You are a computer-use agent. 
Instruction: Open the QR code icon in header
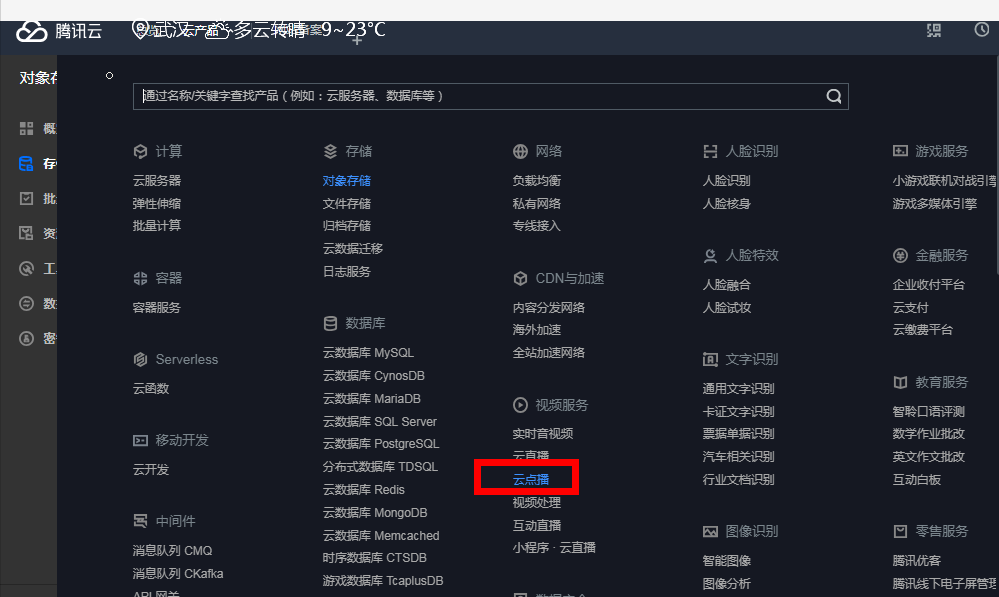point(933,30)
